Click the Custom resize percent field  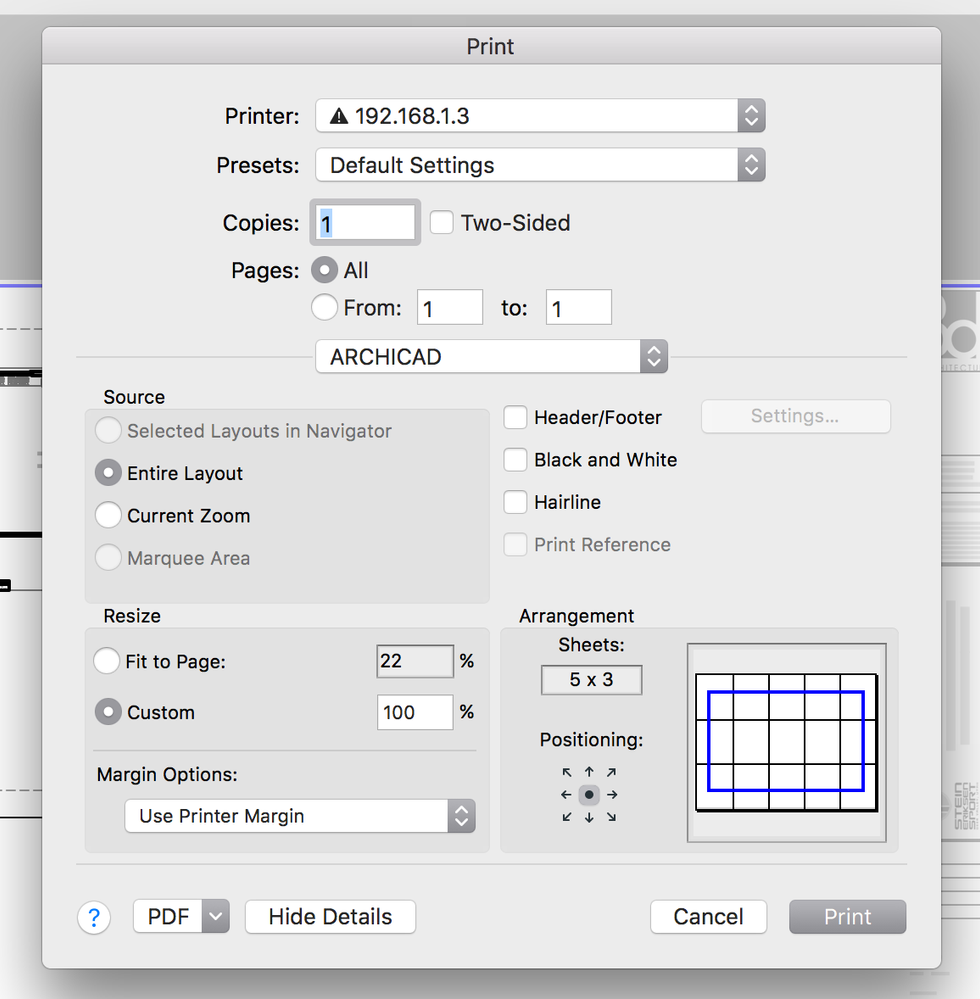tap(415, 713)
